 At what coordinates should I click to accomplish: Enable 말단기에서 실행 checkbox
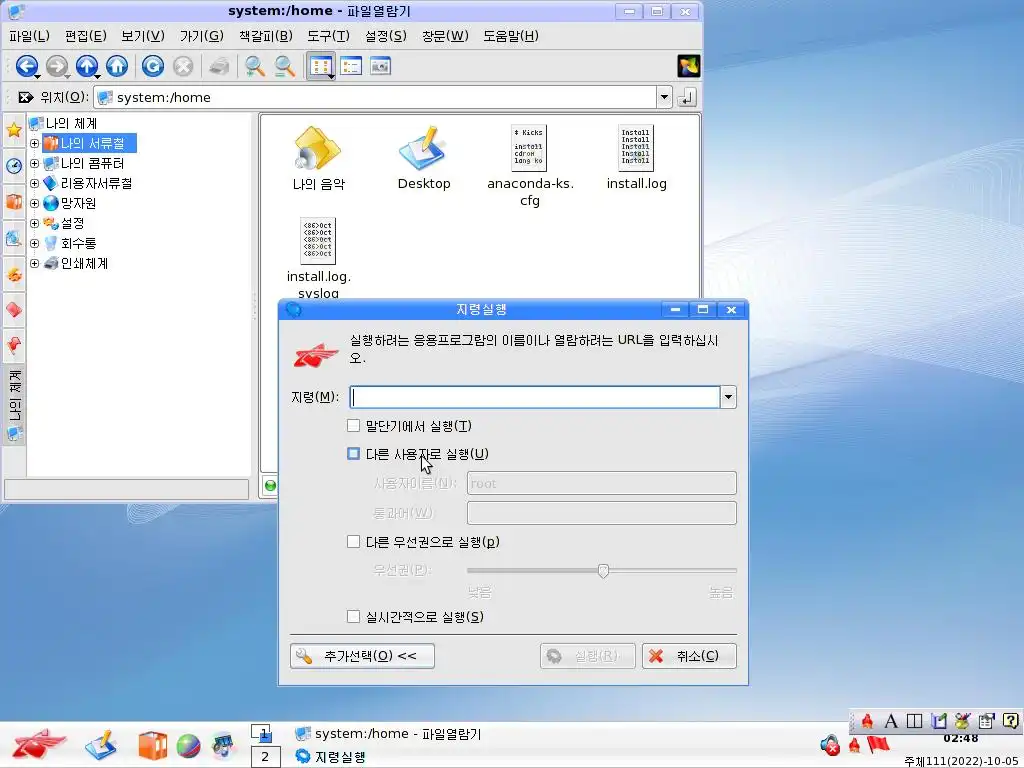tap(353, 426)
